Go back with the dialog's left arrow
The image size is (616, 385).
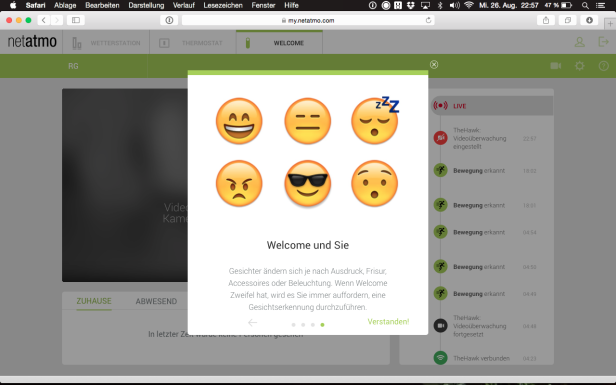point(252,323)
